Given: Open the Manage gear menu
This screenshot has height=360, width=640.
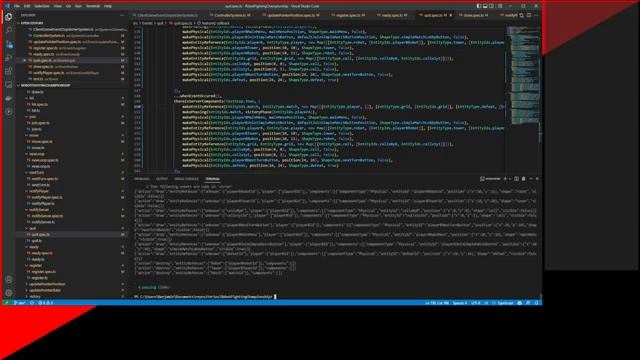Looking at the screenshot, I should point(9,293).
